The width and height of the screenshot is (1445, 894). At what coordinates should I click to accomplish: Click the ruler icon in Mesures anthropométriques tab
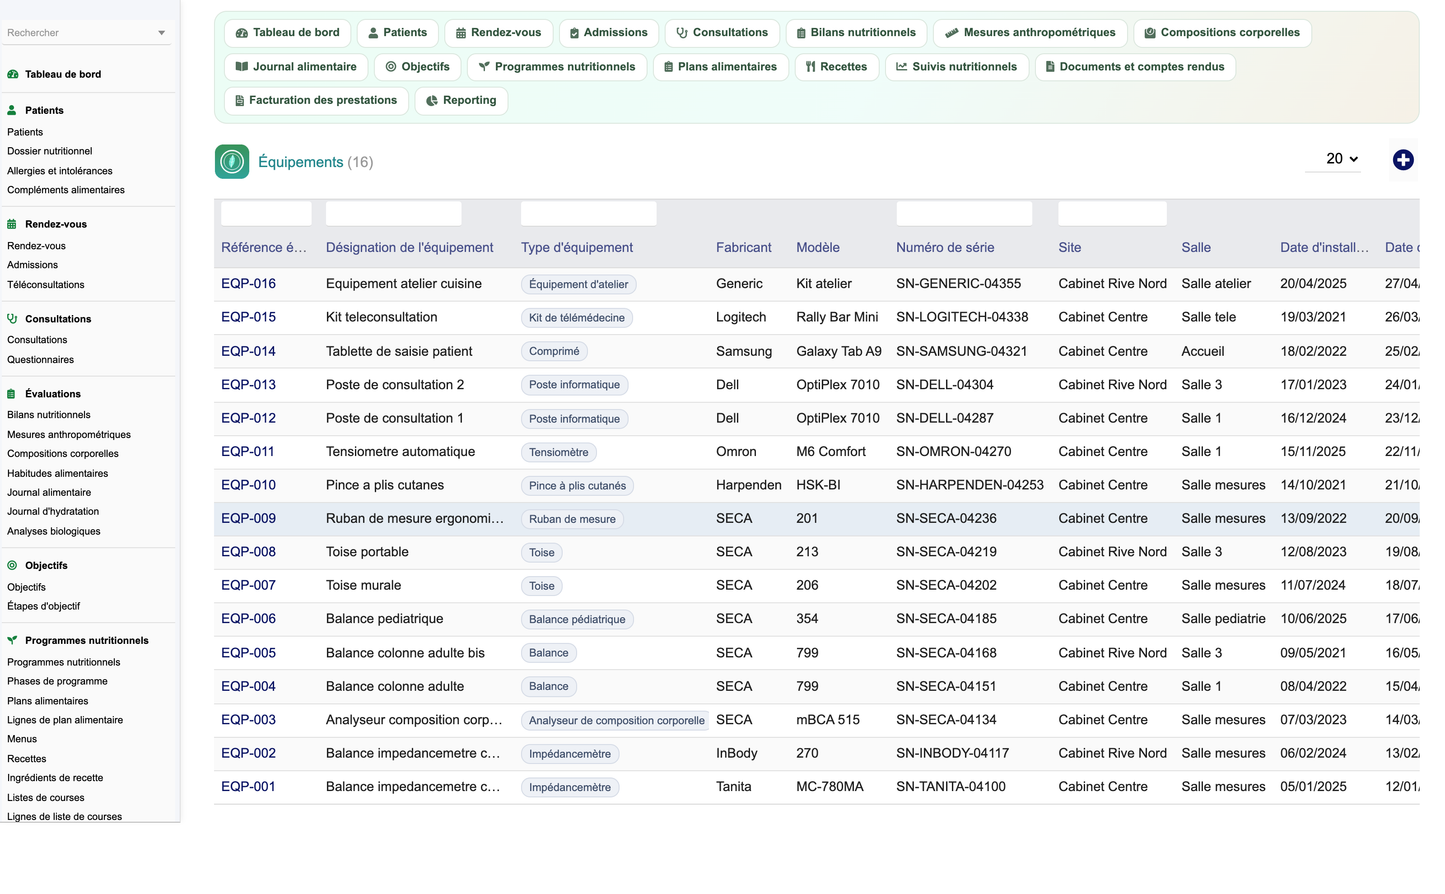(951, 33)
